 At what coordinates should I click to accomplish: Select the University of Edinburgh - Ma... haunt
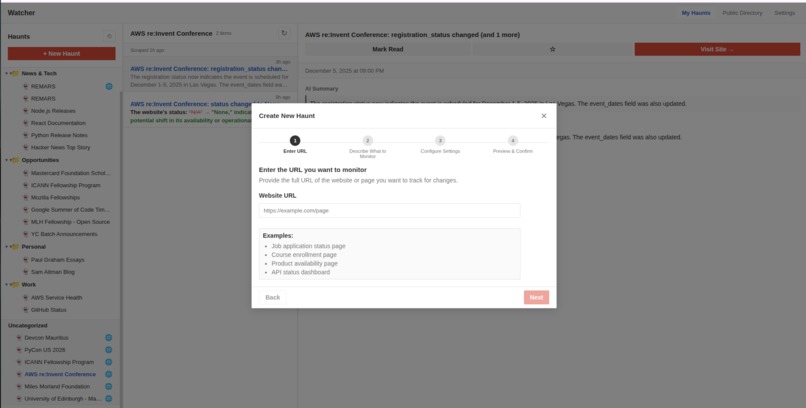coord(63,399)
